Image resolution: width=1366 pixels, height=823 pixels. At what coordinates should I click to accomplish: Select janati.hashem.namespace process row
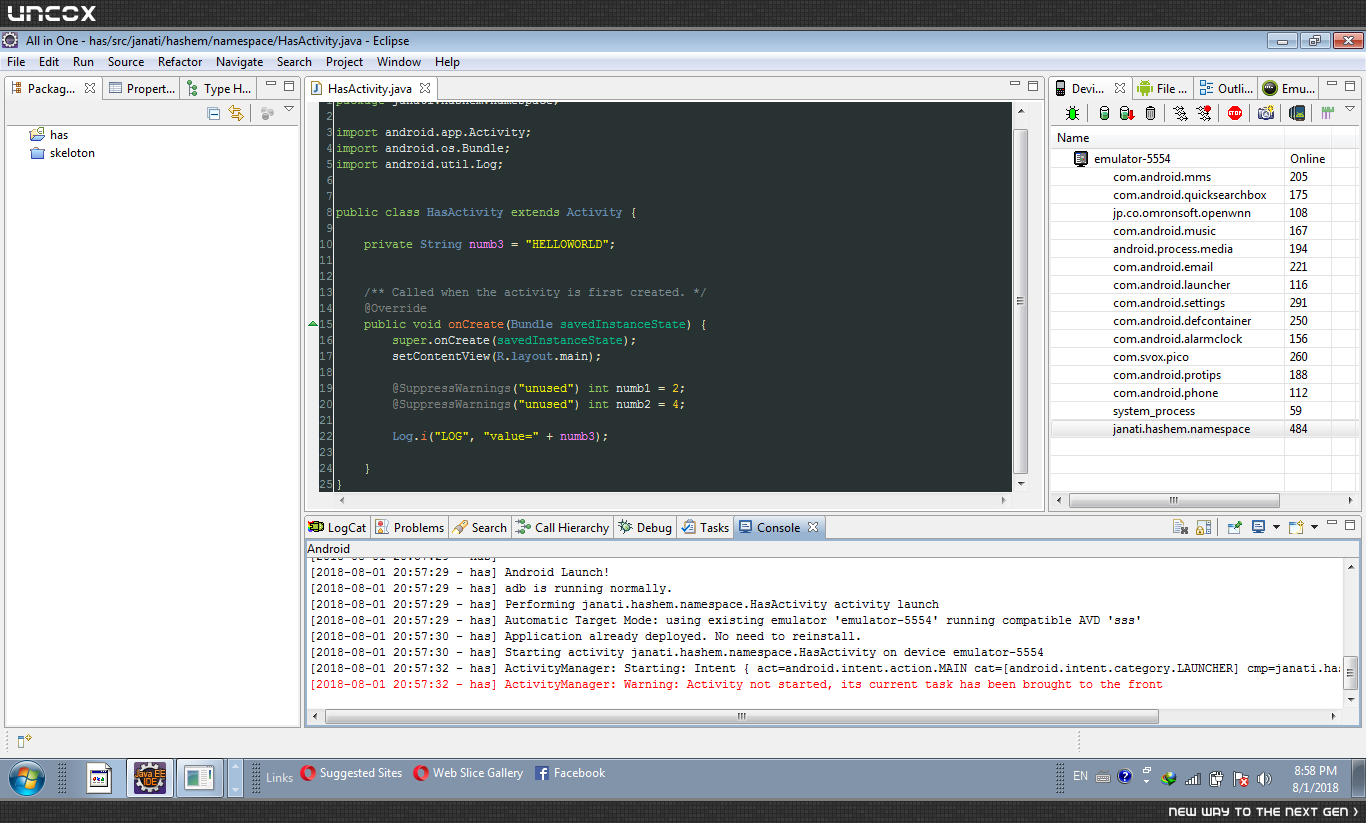pyautogui.click(x=1203, y=428)
